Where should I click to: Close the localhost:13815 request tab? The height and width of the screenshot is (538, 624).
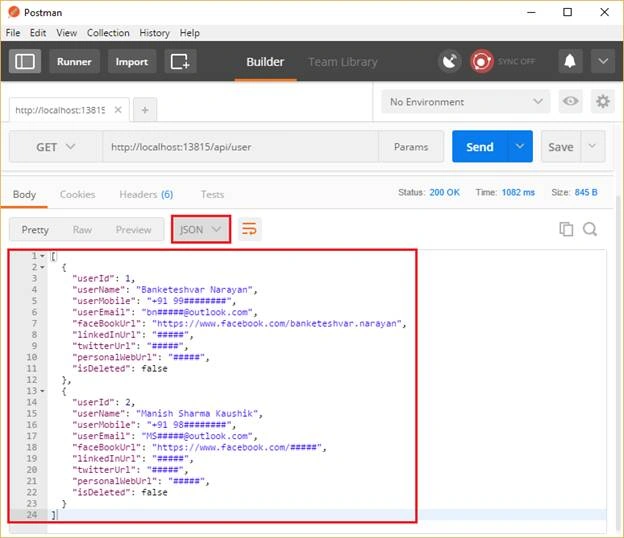(118, 110)
